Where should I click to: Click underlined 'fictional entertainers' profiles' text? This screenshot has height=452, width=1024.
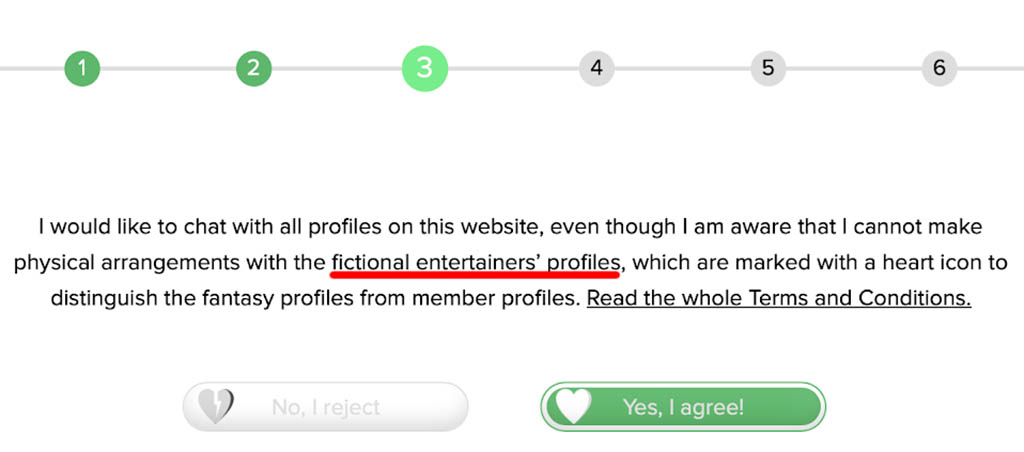475,263
